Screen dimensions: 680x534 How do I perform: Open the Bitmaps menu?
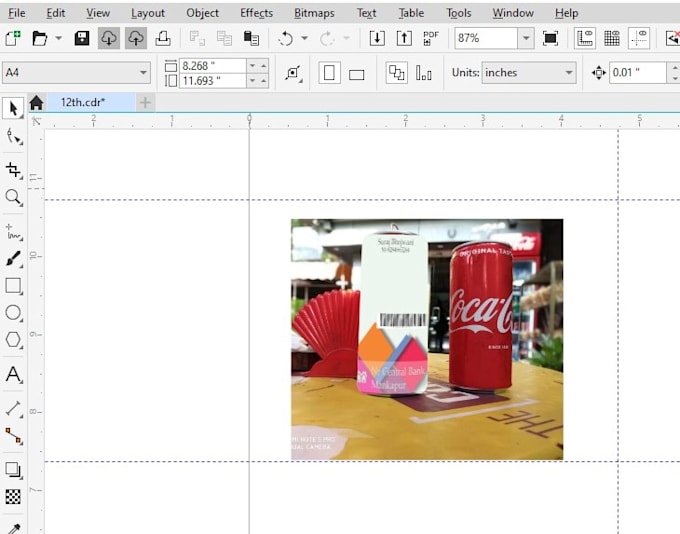(x=314, y=13)
